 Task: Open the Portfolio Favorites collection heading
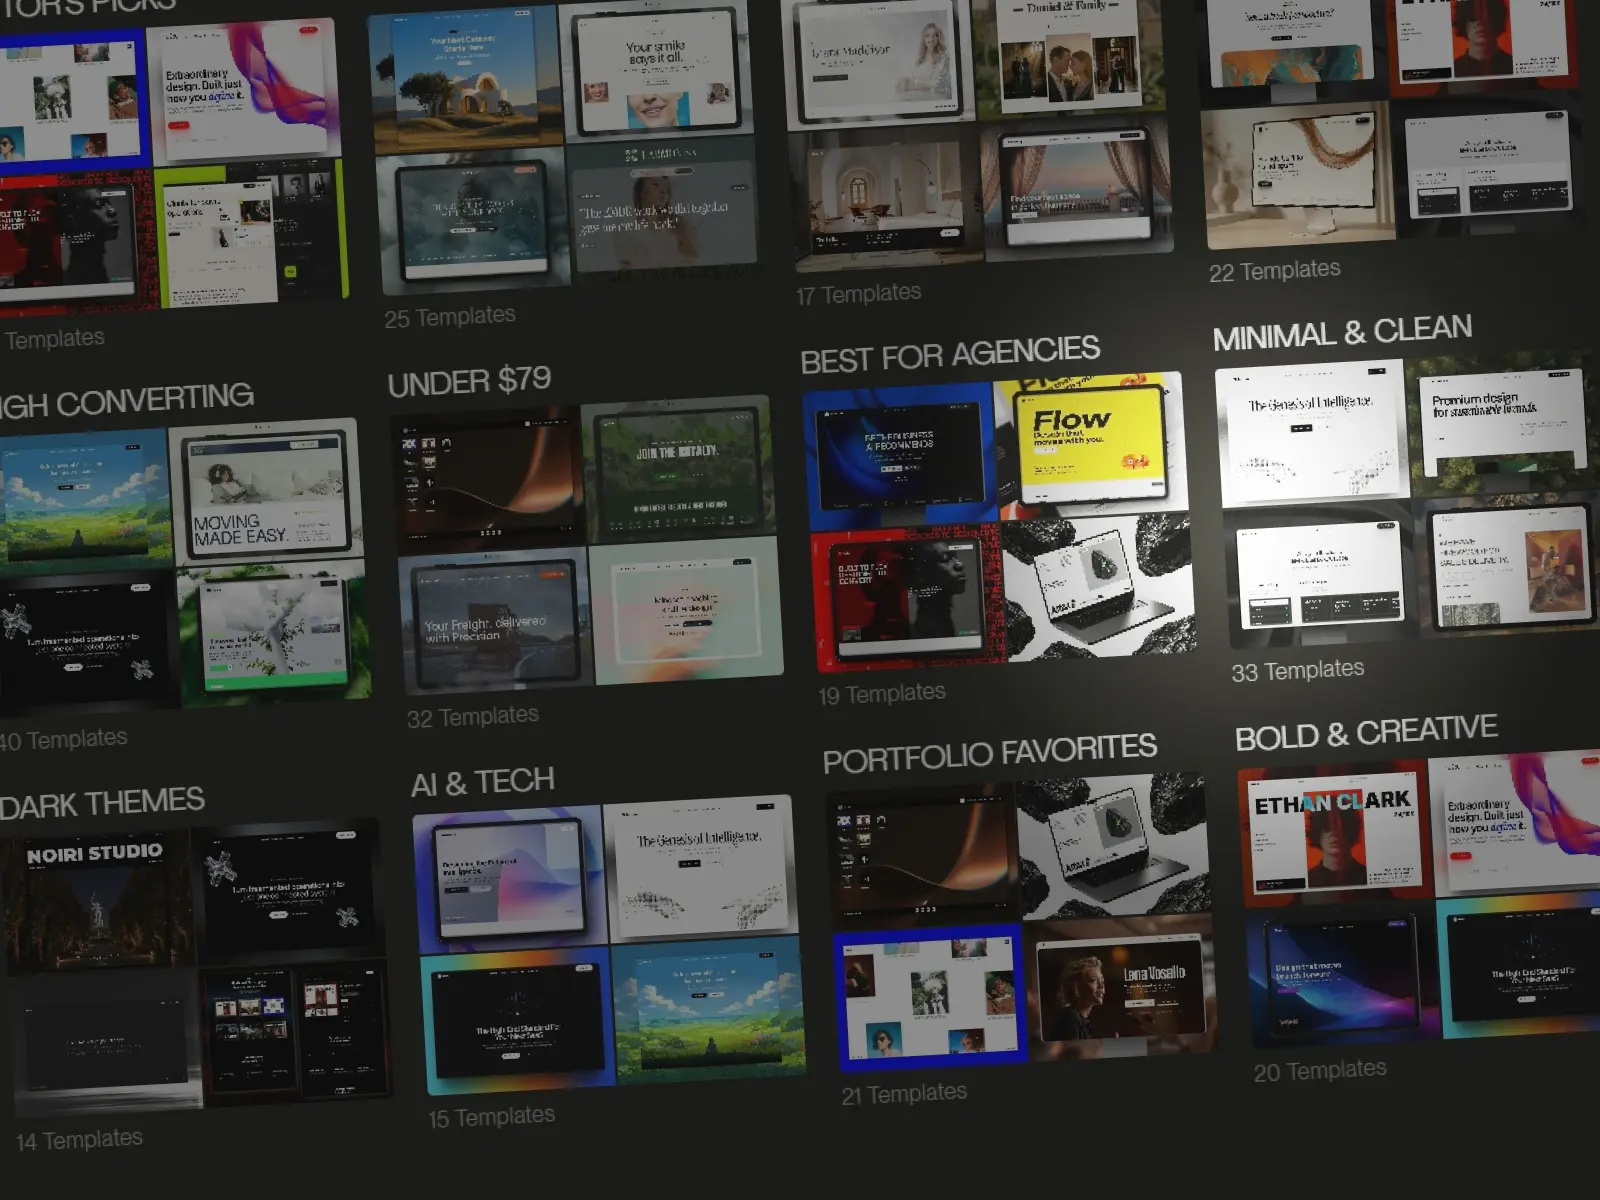pyautogui.click(x=990, y=753)
